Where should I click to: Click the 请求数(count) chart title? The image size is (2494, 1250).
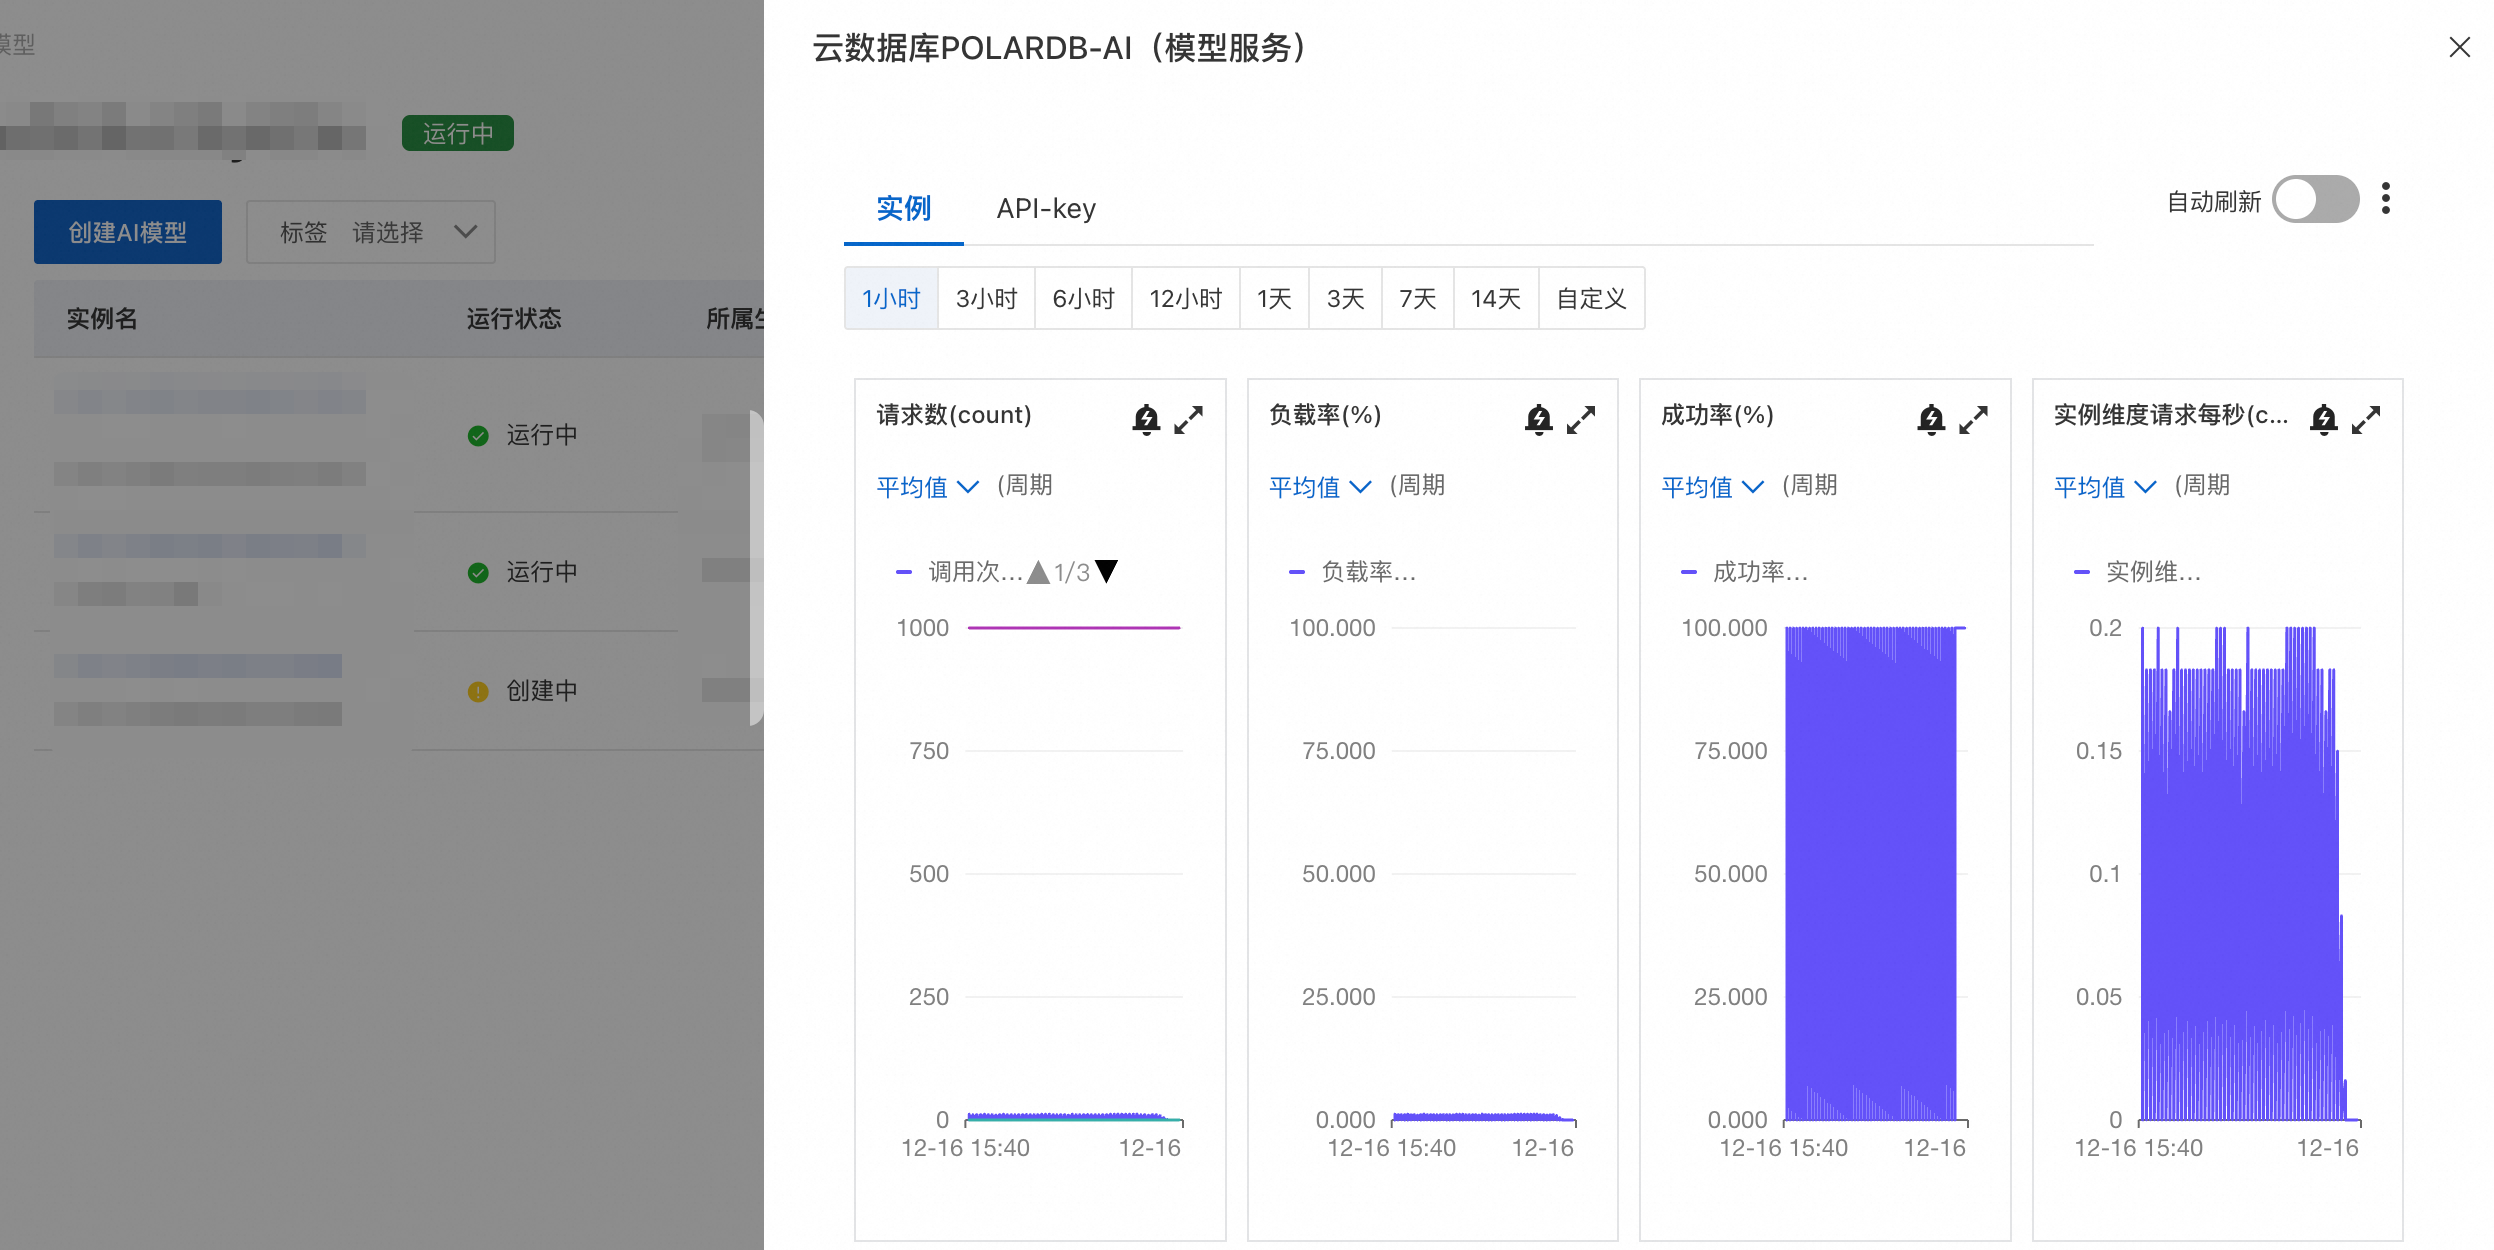[954, 415]
